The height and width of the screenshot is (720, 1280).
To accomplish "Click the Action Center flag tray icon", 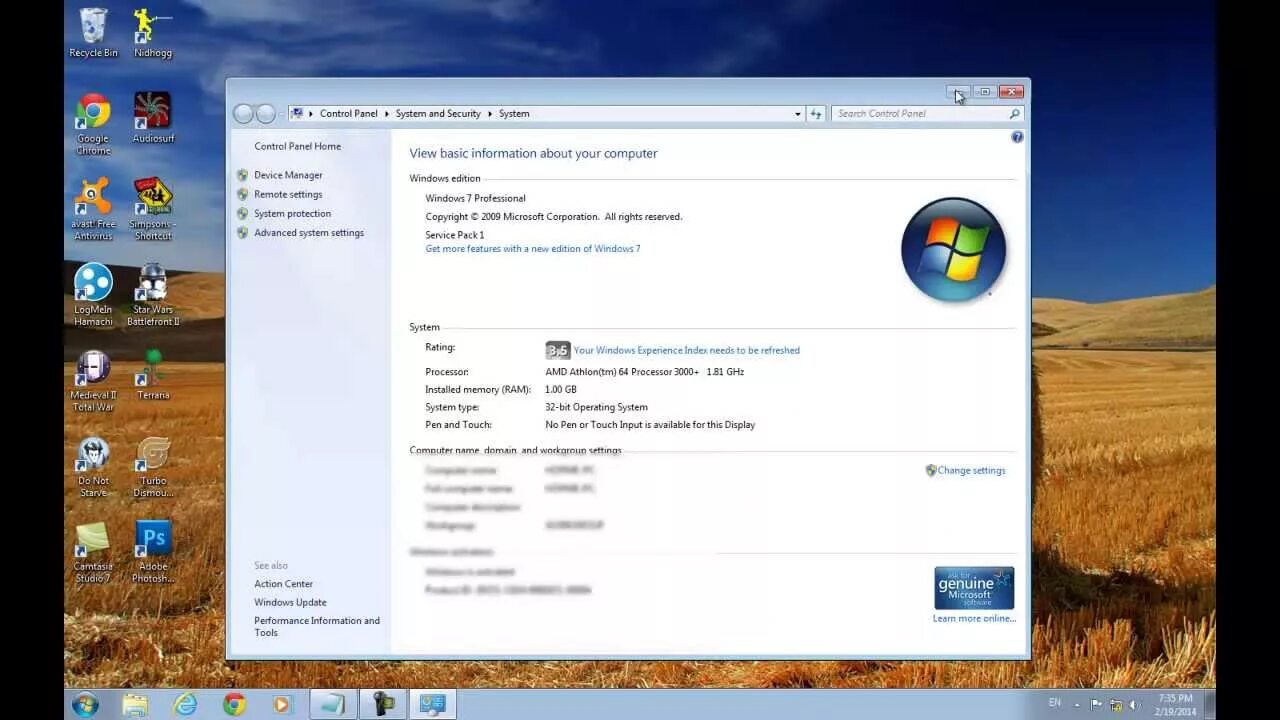I will coord(1097,704).
